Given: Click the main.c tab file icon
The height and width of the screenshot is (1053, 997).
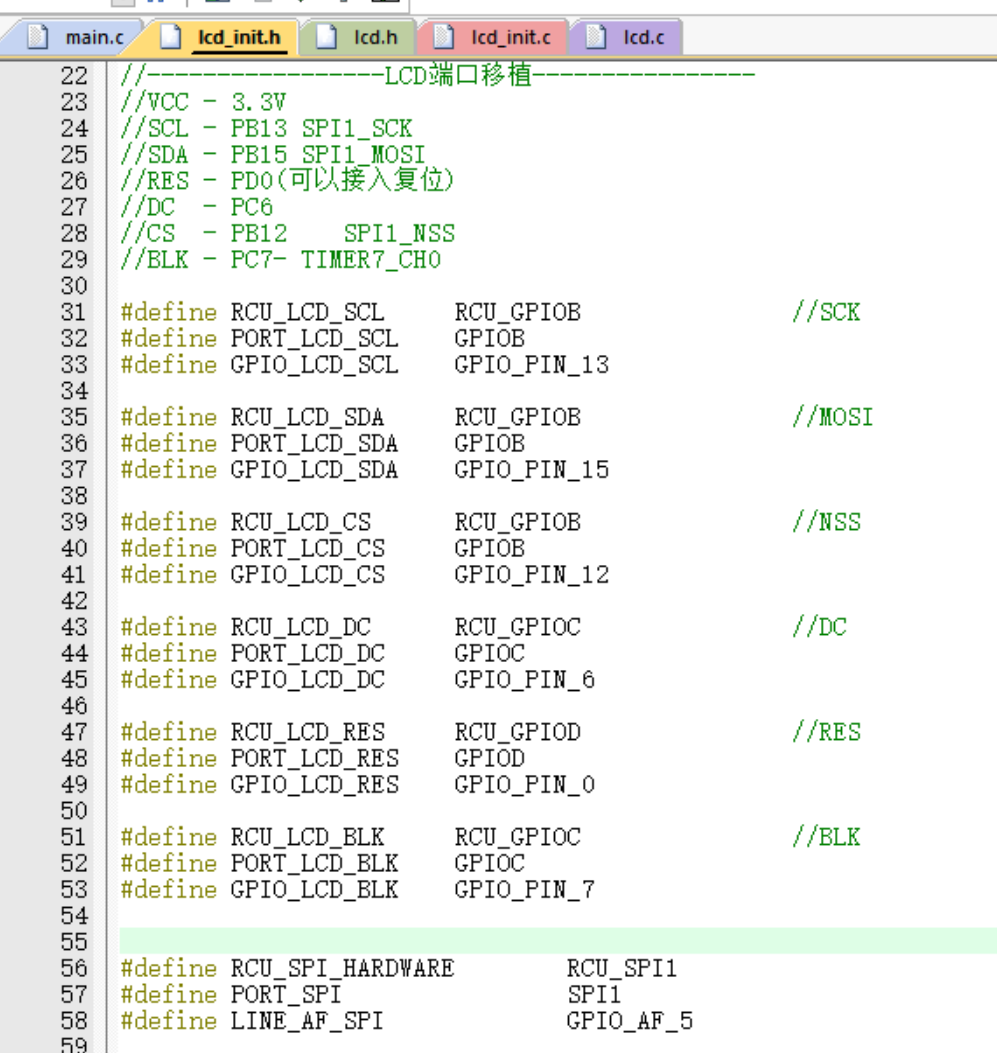Looking at the screenshot, I should tap(38, 36).
